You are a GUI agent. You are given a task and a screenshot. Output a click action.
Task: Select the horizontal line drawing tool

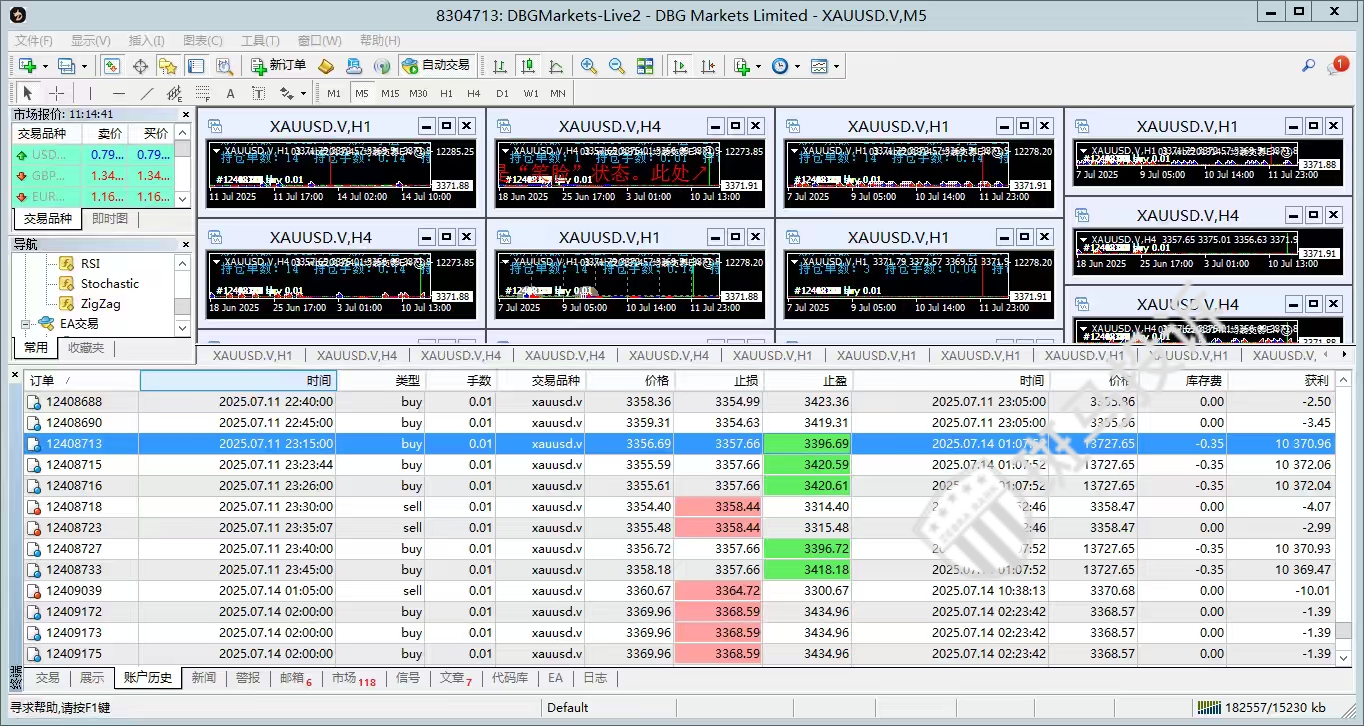click(119, 93)
